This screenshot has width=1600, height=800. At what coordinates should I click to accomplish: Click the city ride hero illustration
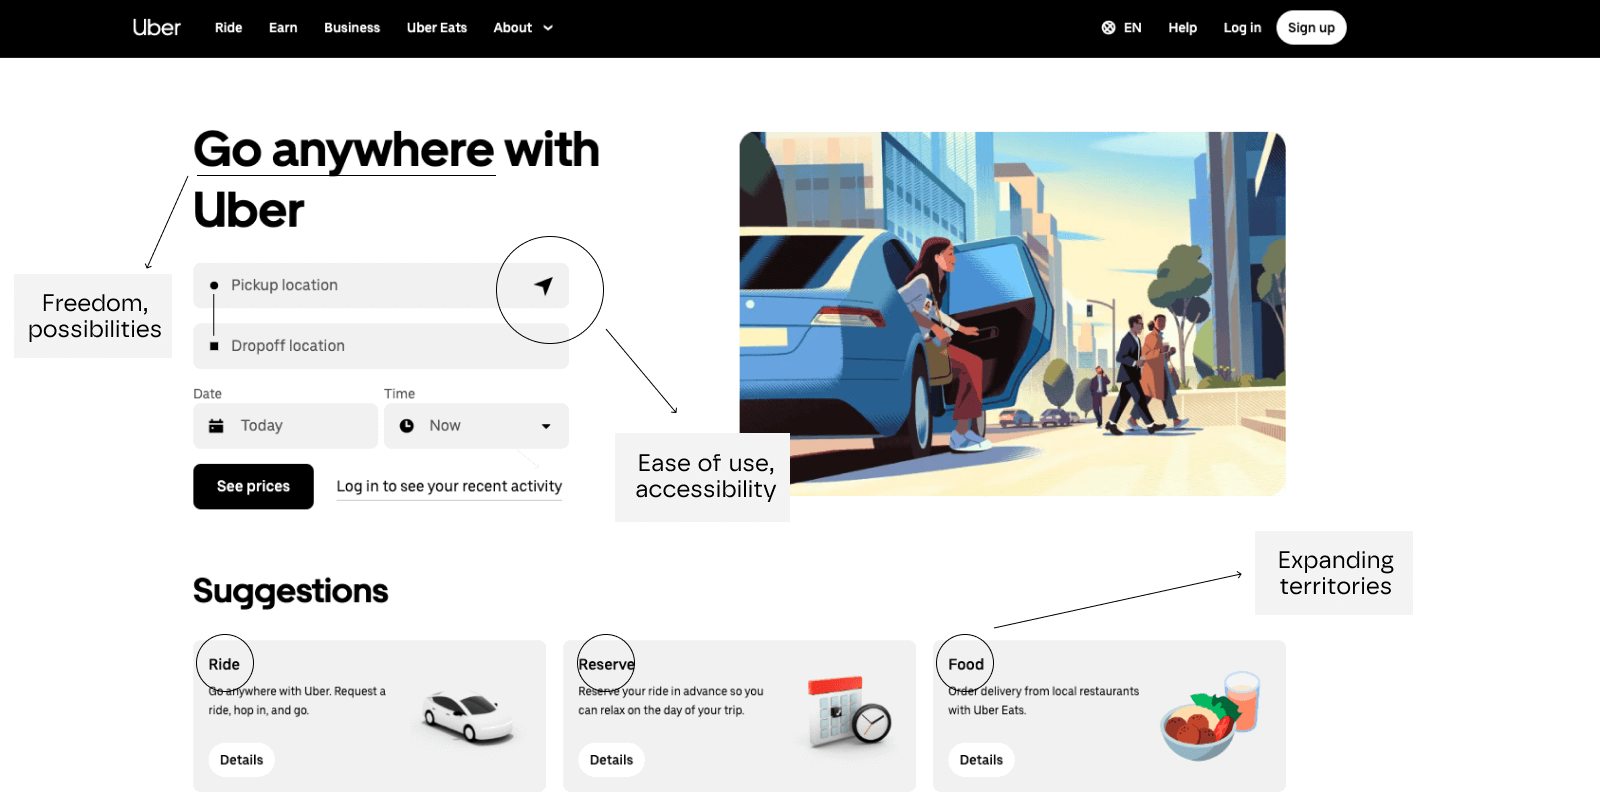(x=1012, y=314)
